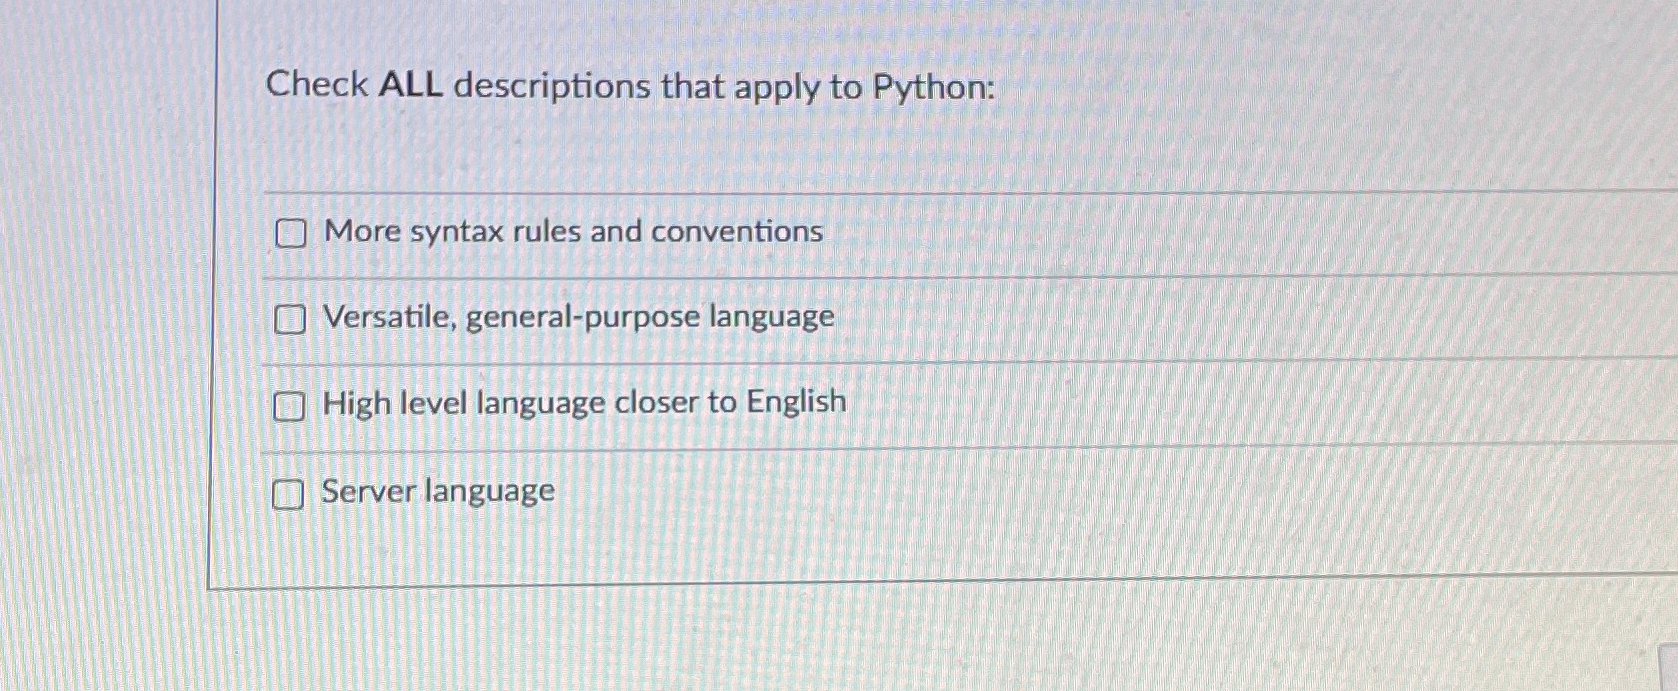Check the Versatile, general-purpose language option
1678x691 pixels.
[x=290, y=320]
